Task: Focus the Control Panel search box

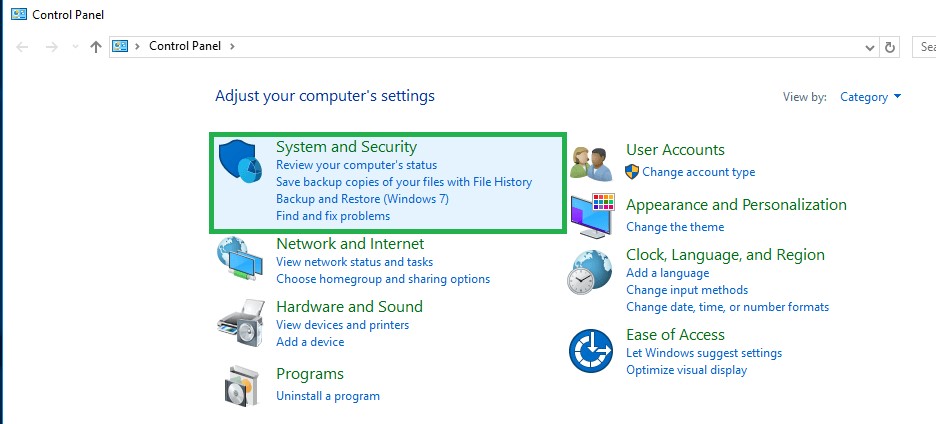Action: click(924, 47)
